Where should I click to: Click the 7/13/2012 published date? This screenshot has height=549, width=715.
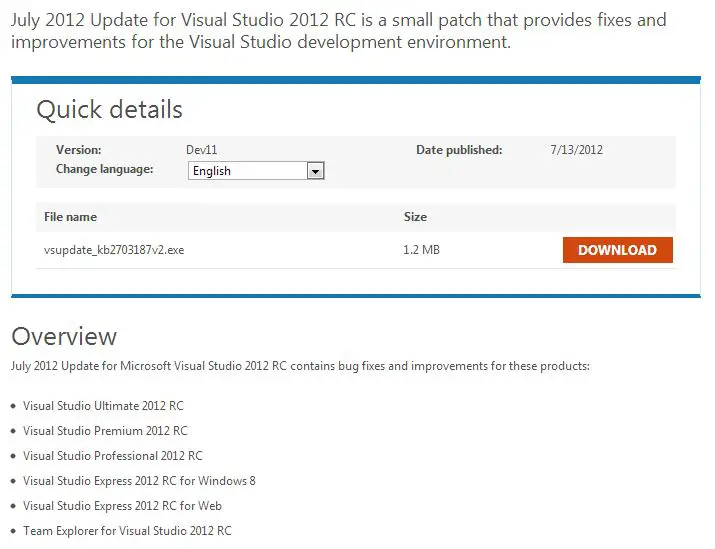(x=576, y=150)
